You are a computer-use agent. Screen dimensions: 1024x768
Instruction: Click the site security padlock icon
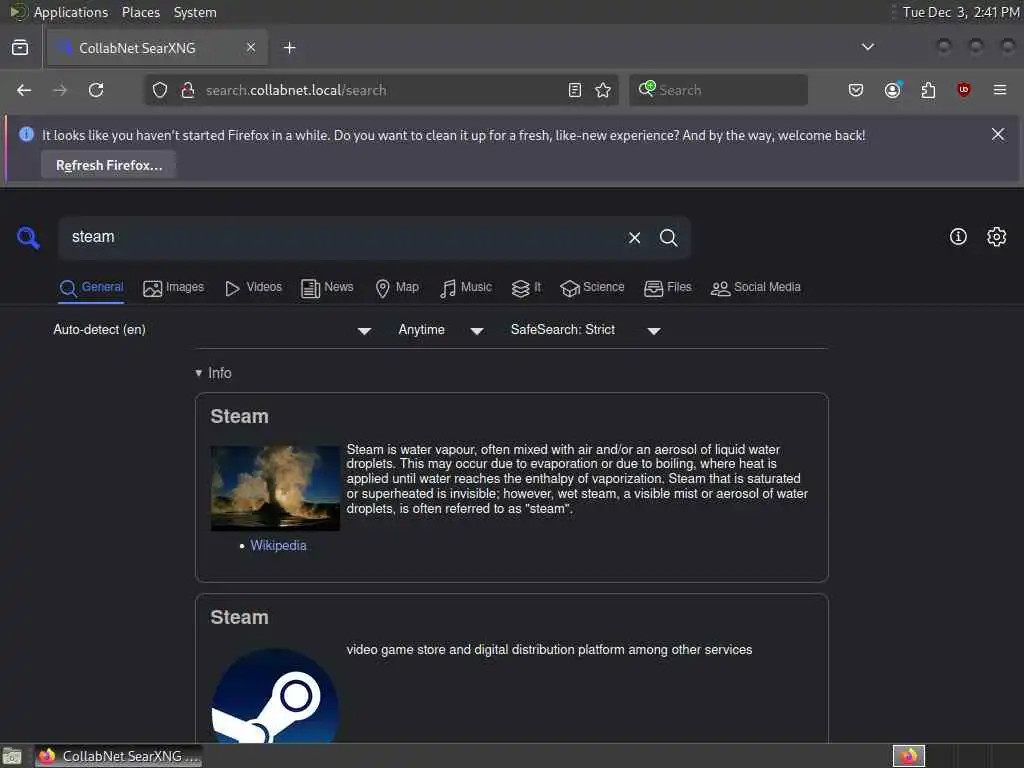pos(188,90)
